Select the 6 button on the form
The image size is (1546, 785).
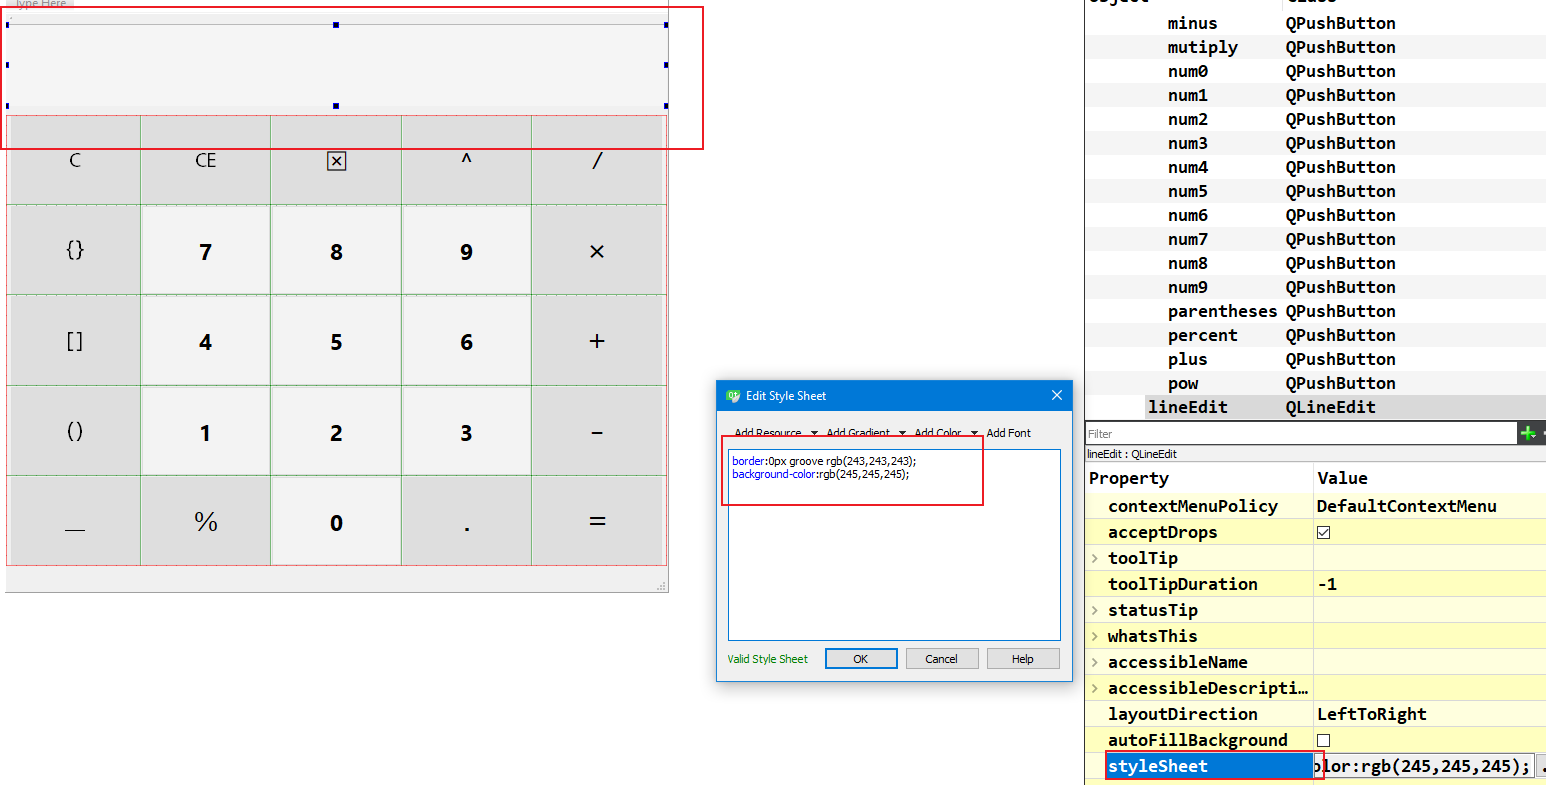pyautogui.click(x=466, y=342)
